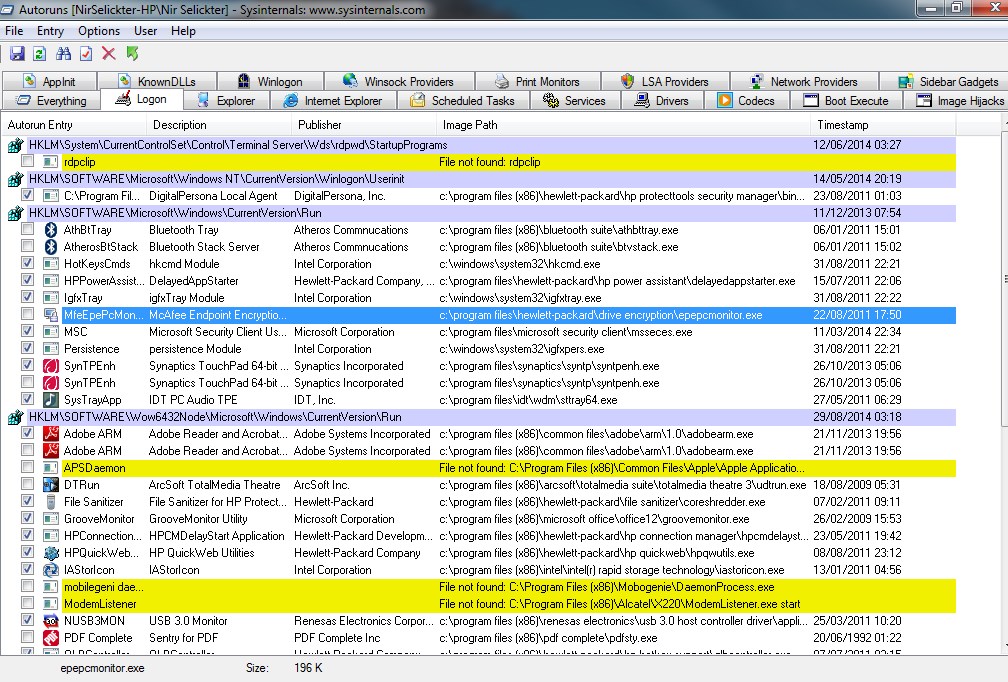The width and height of the screenshot is (1008, 682).
Task: Open the Options menu
Action: [x=99, y=31]
